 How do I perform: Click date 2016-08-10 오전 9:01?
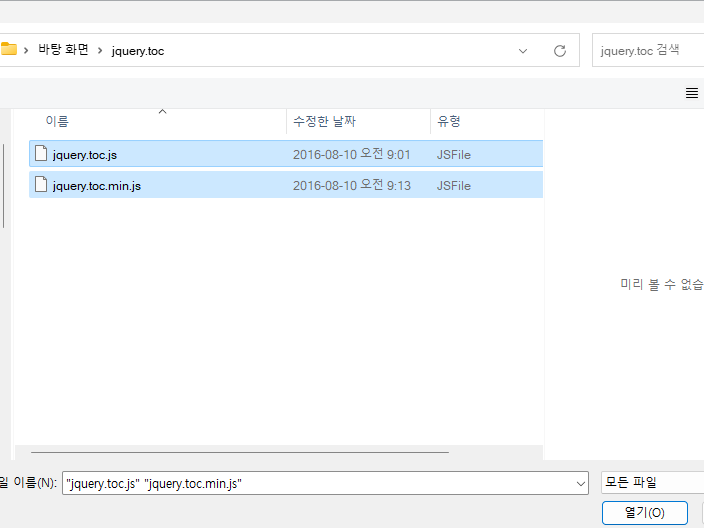(352, 154)
